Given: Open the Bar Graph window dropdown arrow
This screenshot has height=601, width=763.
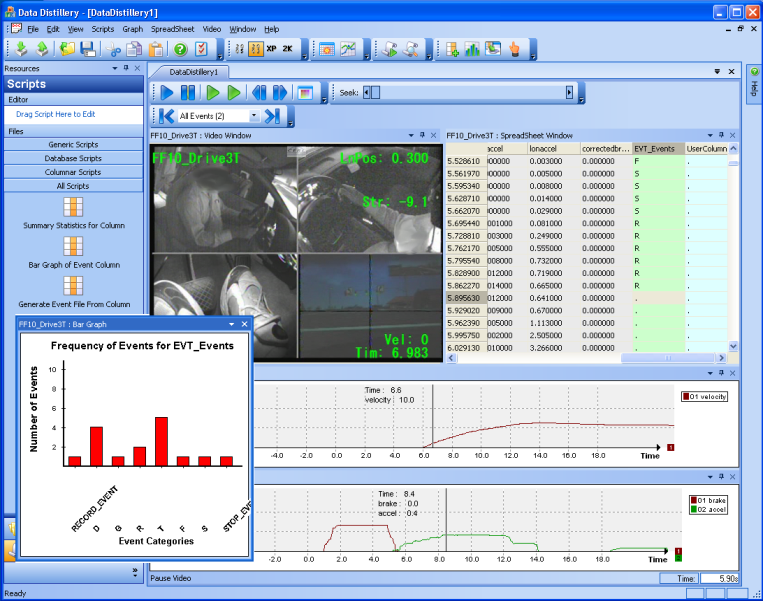Looking at the screenshot, I should click(232, 324).
